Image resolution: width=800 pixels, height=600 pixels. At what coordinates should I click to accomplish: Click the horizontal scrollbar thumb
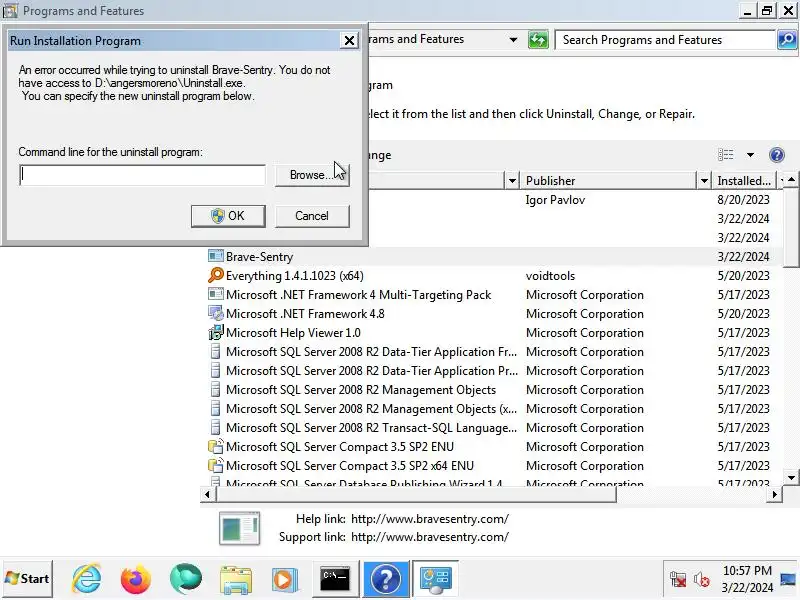click(x=416, y=494)
